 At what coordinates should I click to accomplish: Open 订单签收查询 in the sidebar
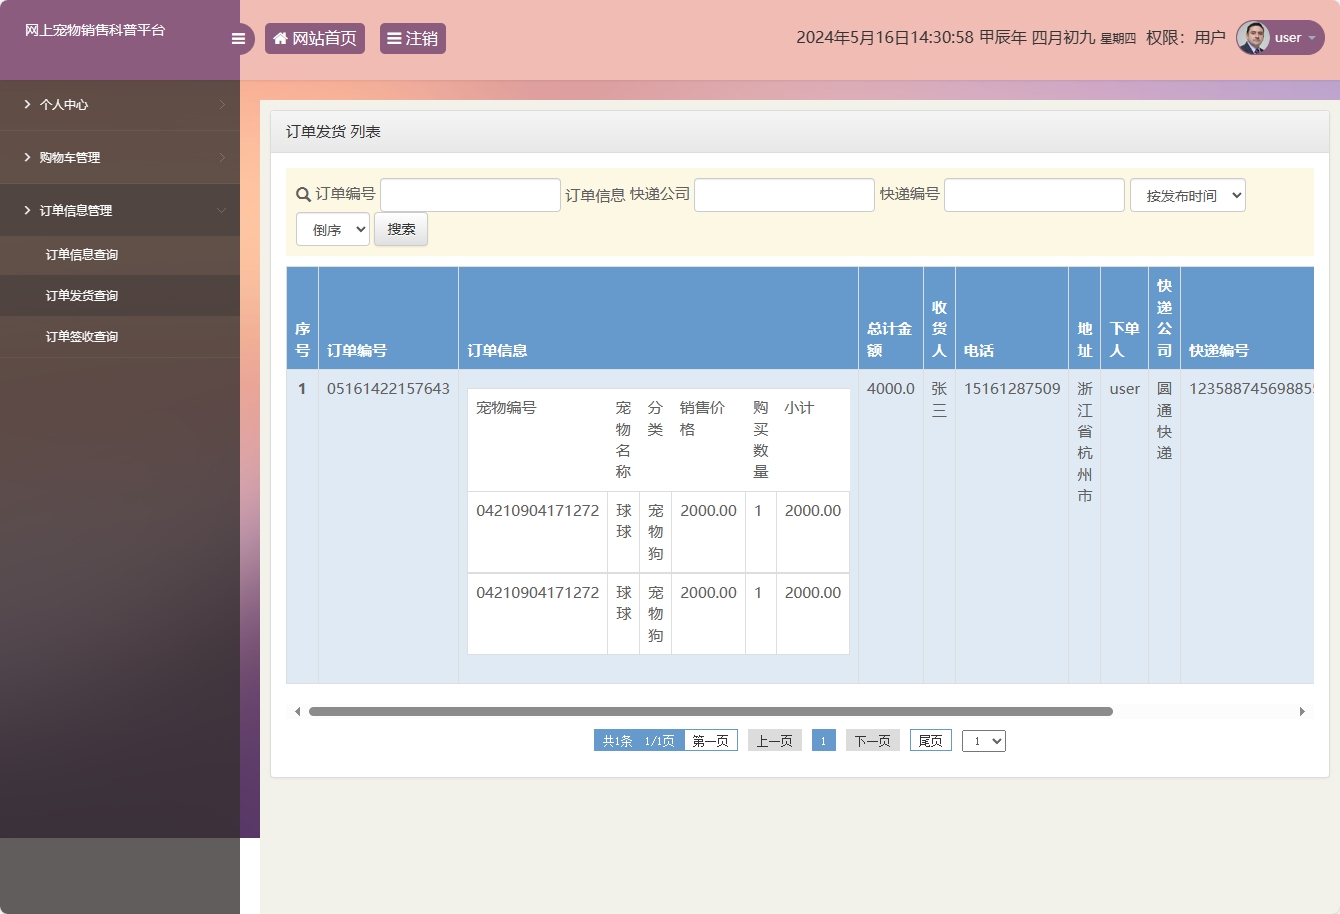tap(82, 337)
